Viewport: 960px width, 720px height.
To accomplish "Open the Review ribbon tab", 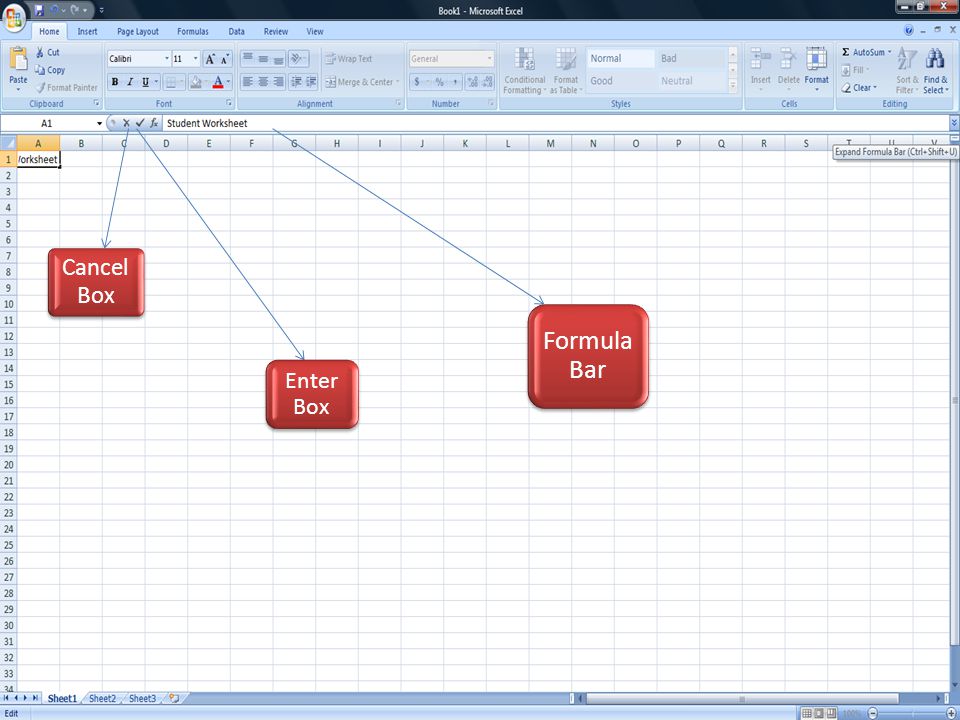I will coord(276,32).
